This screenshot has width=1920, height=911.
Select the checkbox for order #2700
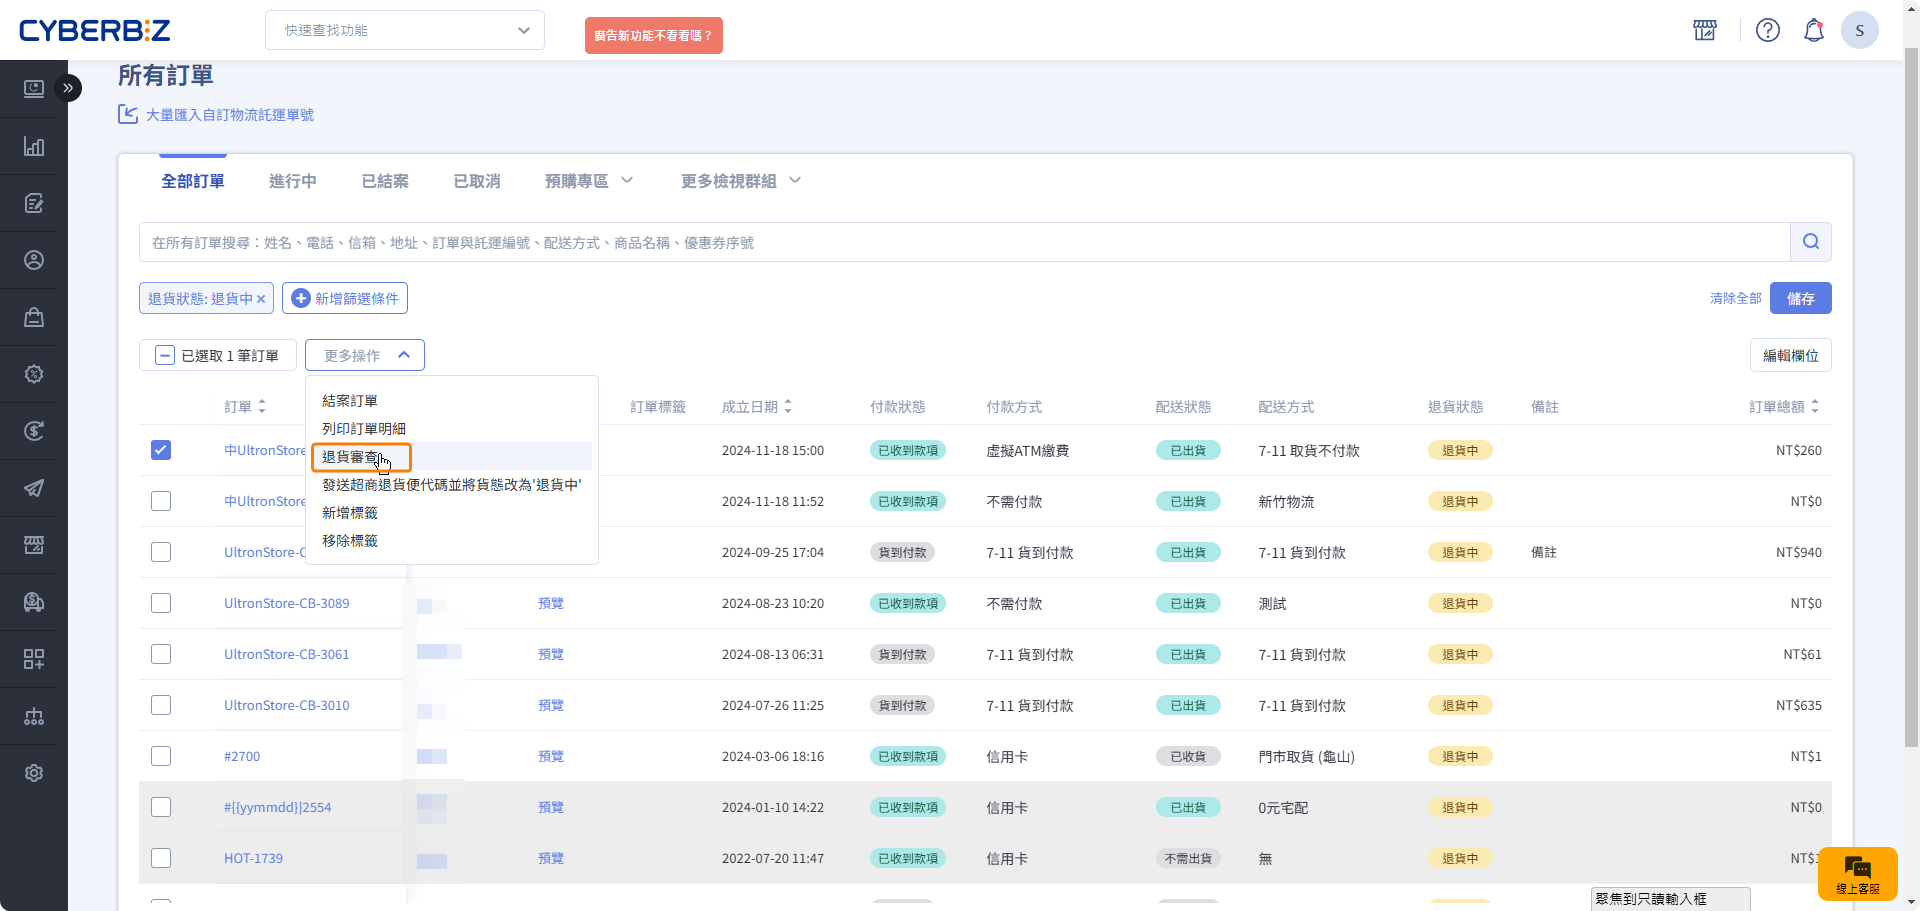(161, 756)
